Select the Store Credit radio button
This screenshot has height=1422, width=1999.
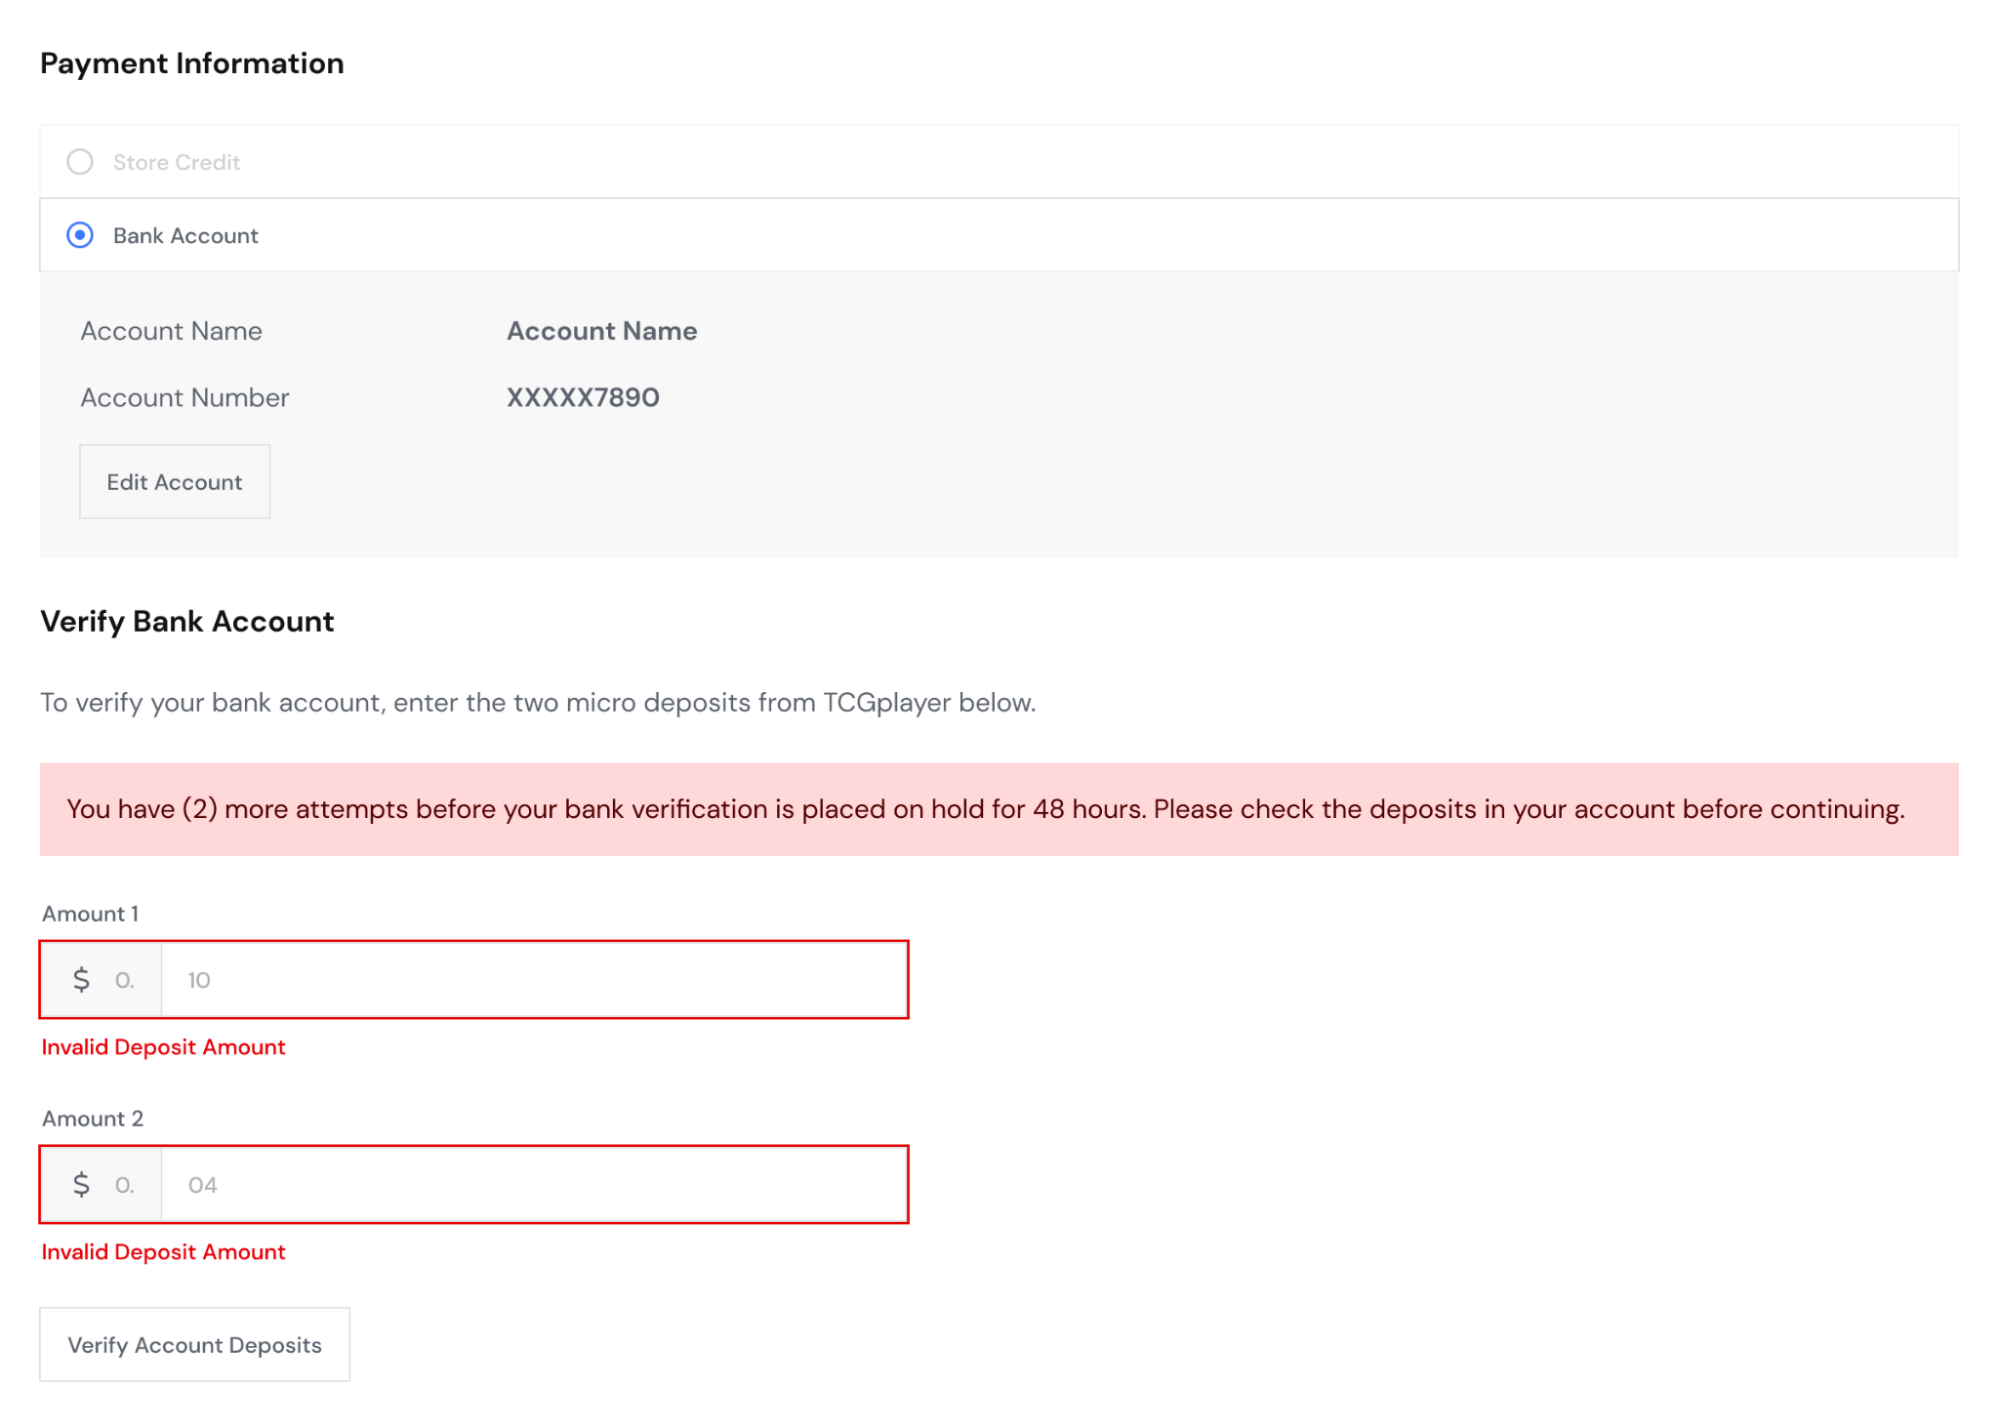click(x=80, y=162)
